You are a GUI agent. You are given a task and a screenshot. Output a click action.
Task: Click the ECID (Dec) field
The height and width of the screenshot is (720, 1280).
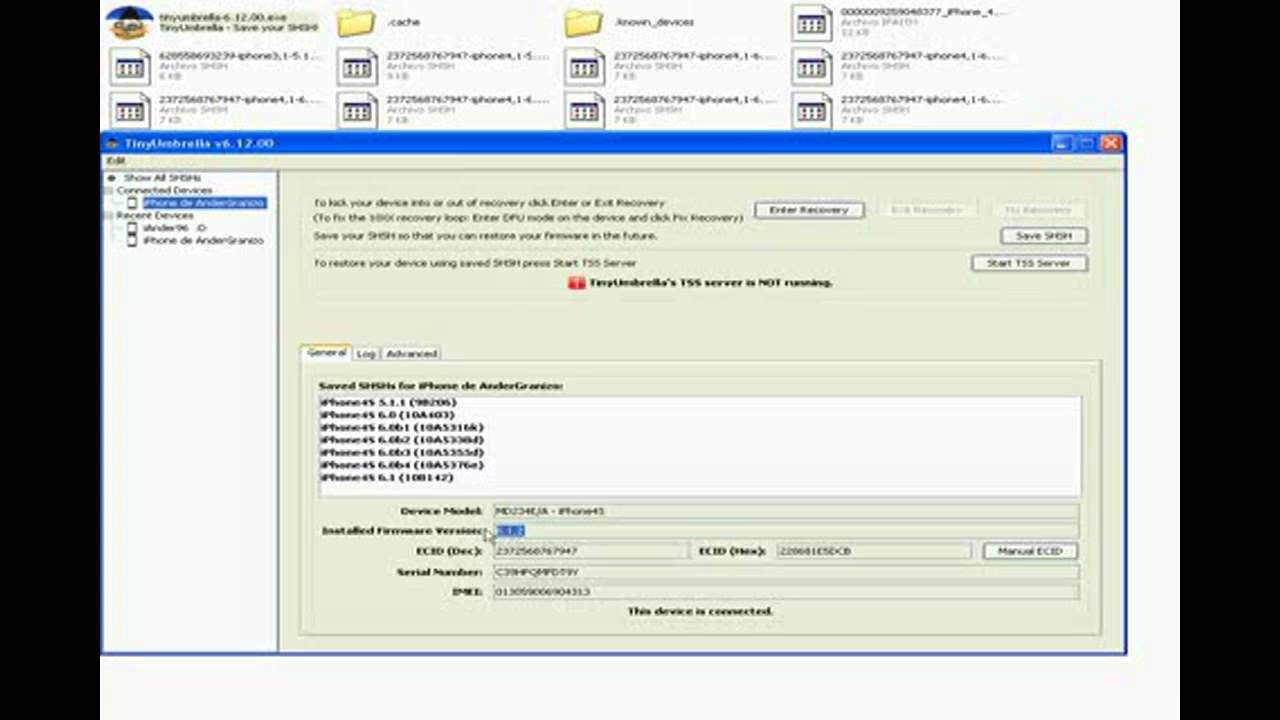(590, 551)
